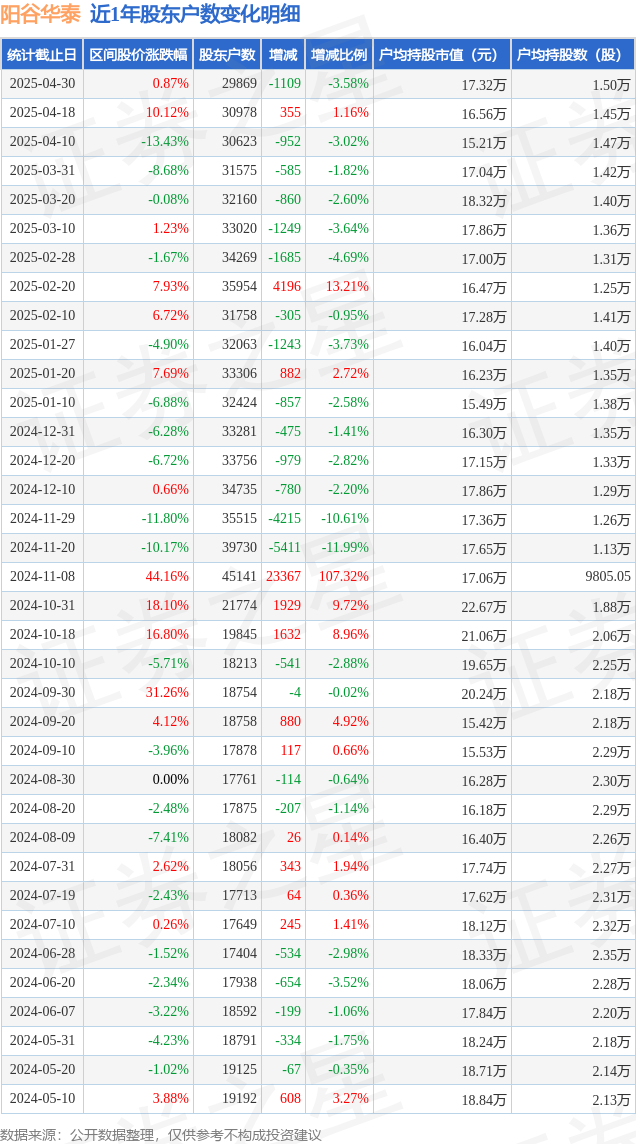Select the 近1年股东户数变化明细 heading
636x1144 pixels.
(194, 15)
